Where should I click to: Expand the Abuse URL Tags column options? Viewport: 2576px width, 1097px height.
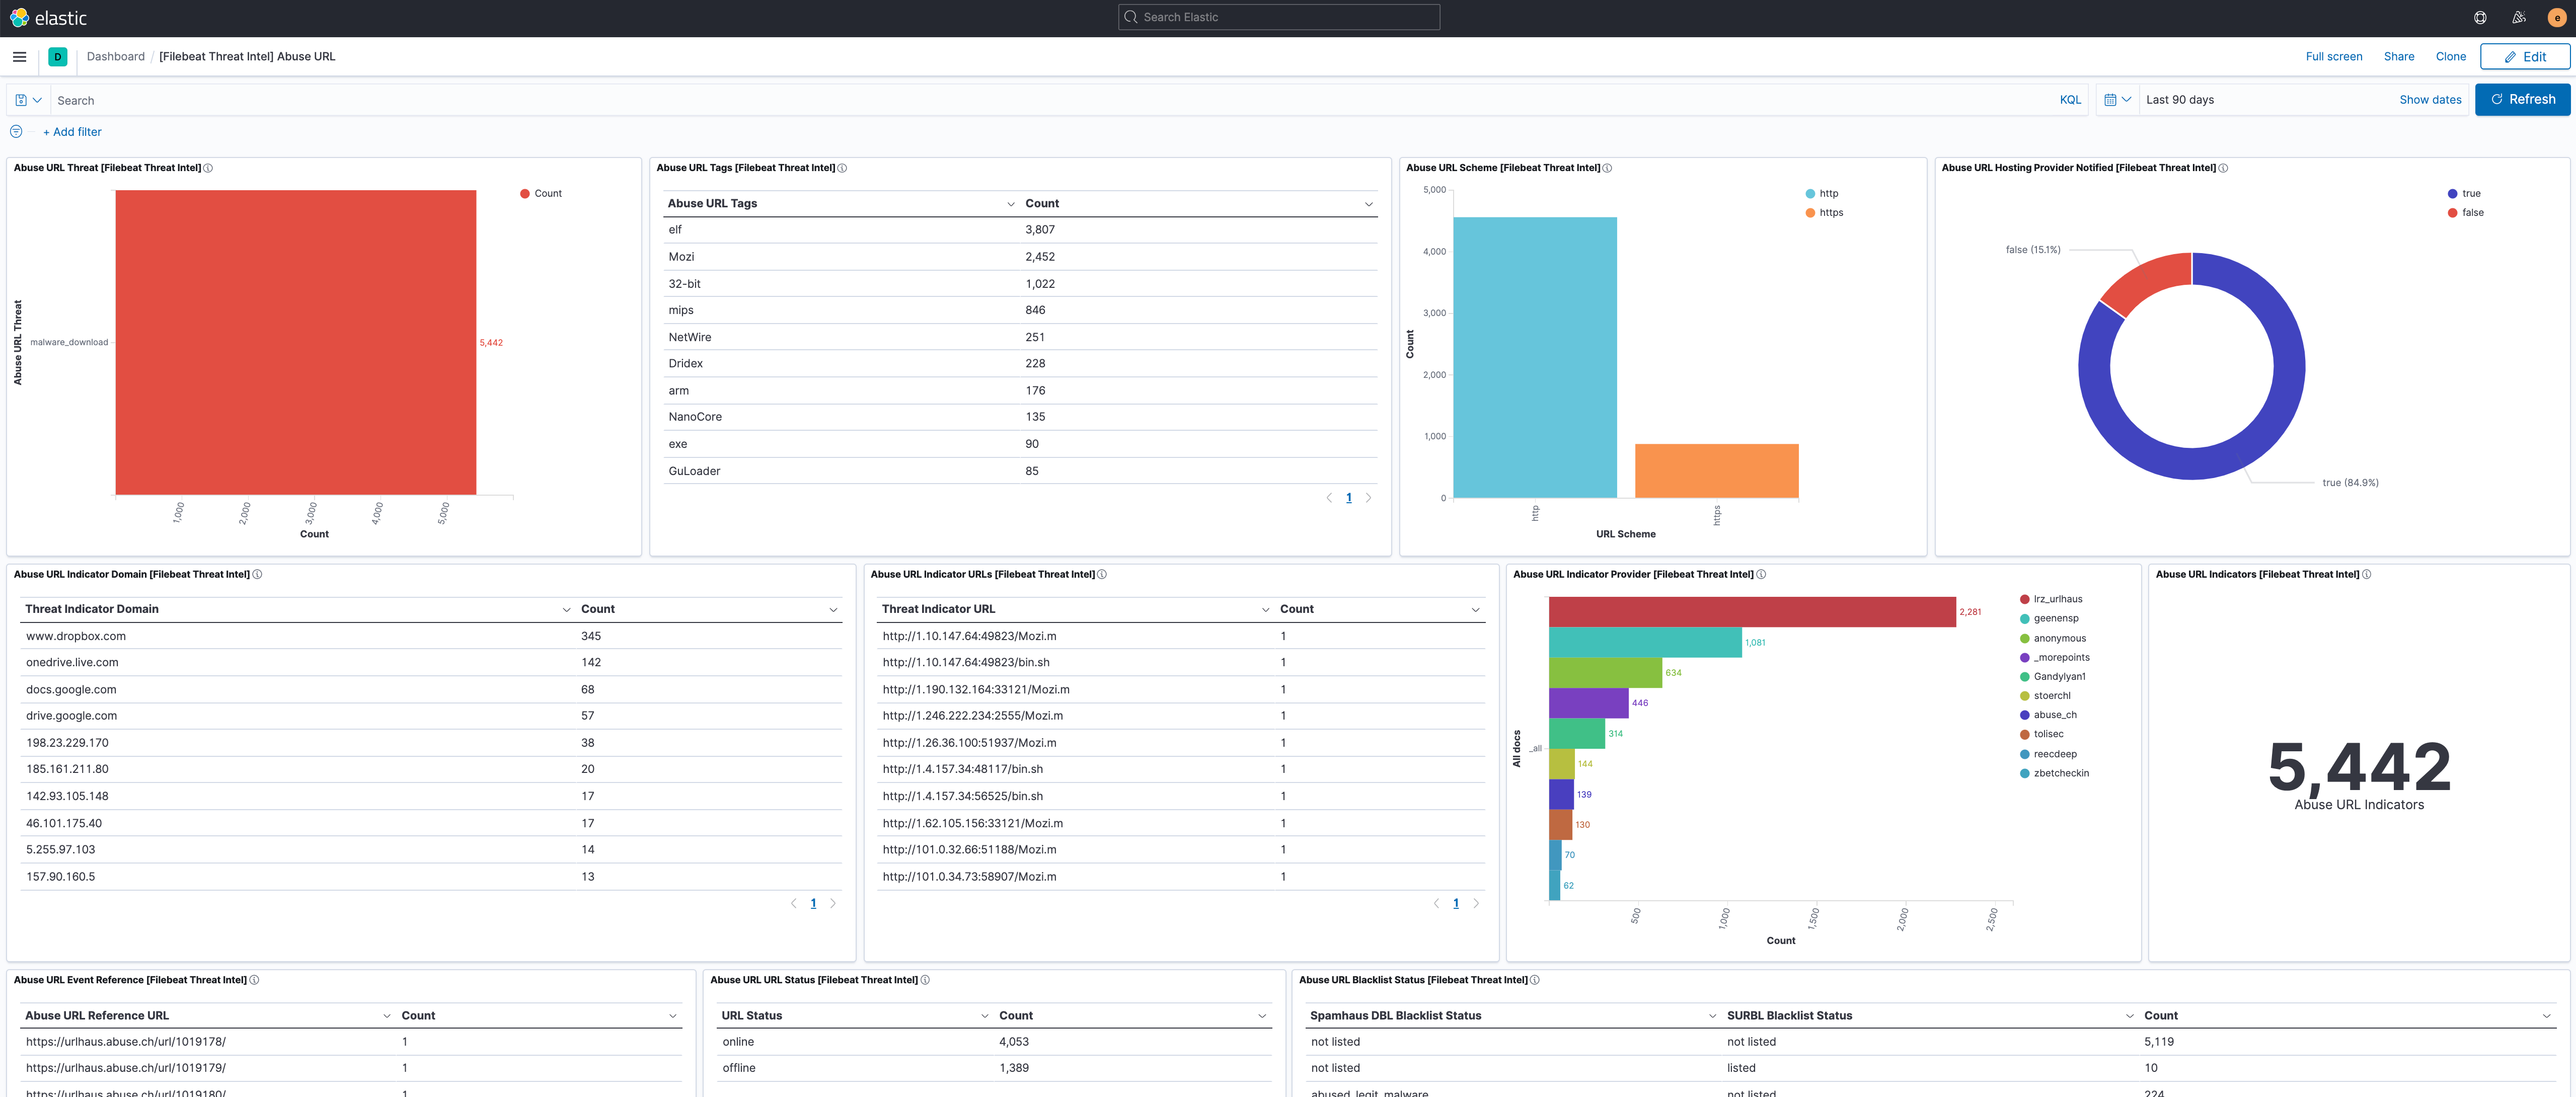tap(1010, 204)
